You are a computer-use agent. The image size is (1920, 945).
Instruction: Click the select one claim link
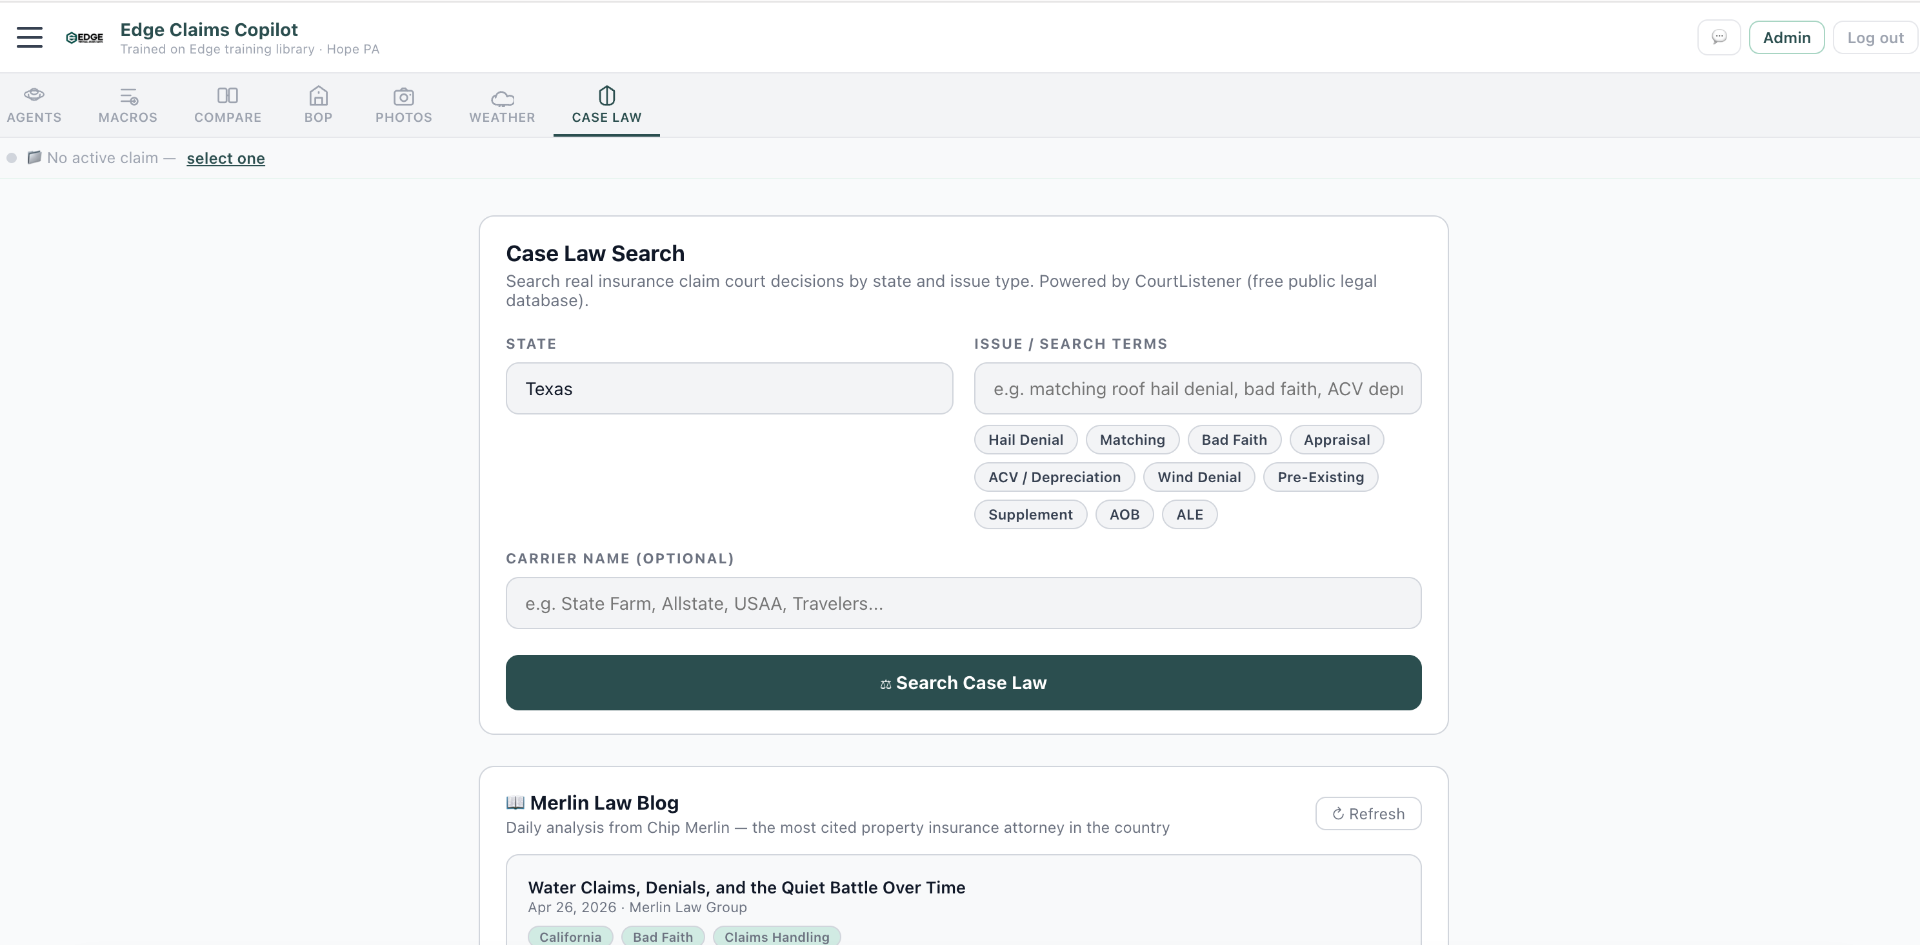click(225, 158)
